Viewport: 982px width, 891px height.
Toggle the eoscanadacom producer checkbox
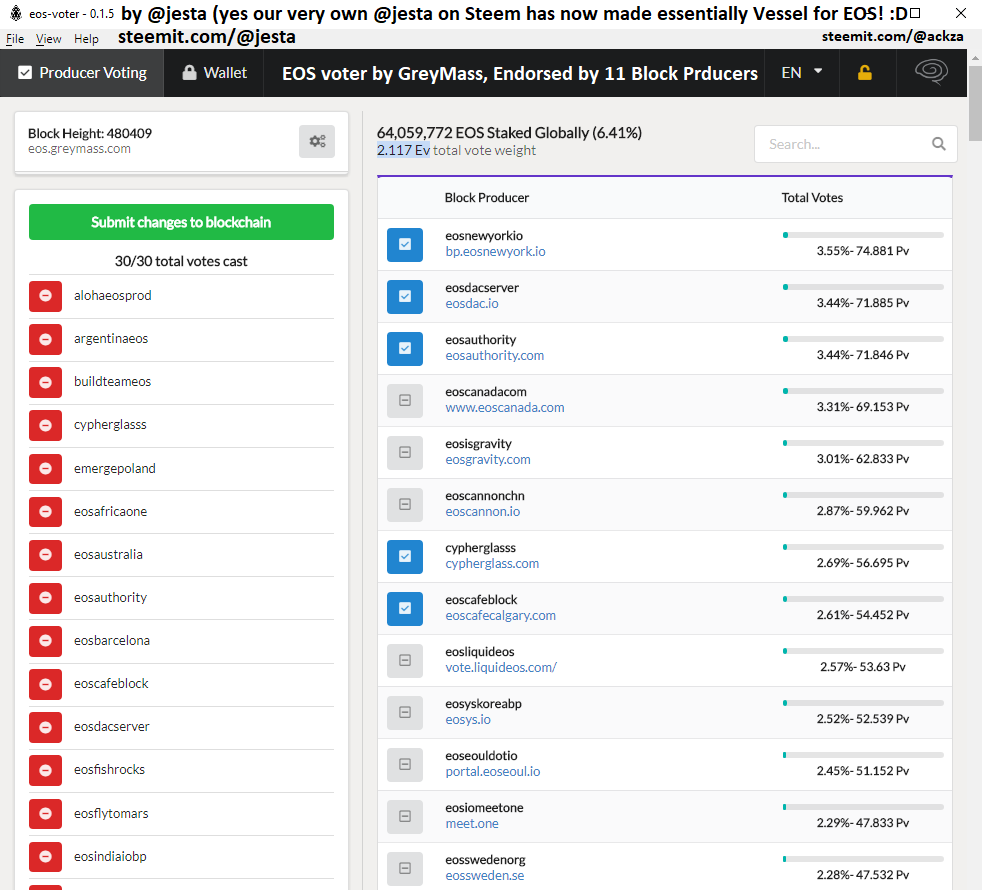coord(405,400)
